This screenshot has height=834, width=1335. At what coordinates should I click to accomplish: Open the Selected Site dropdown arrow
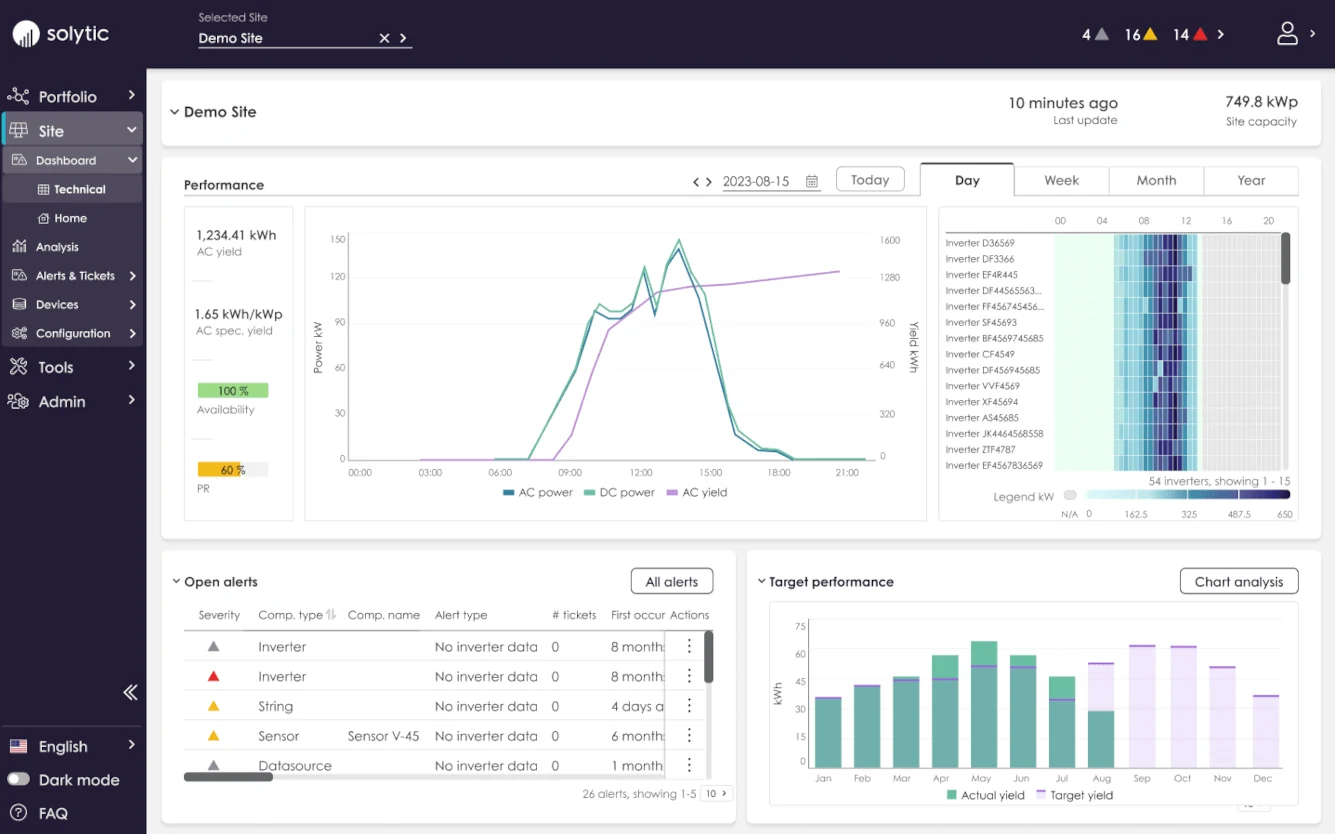403,38
